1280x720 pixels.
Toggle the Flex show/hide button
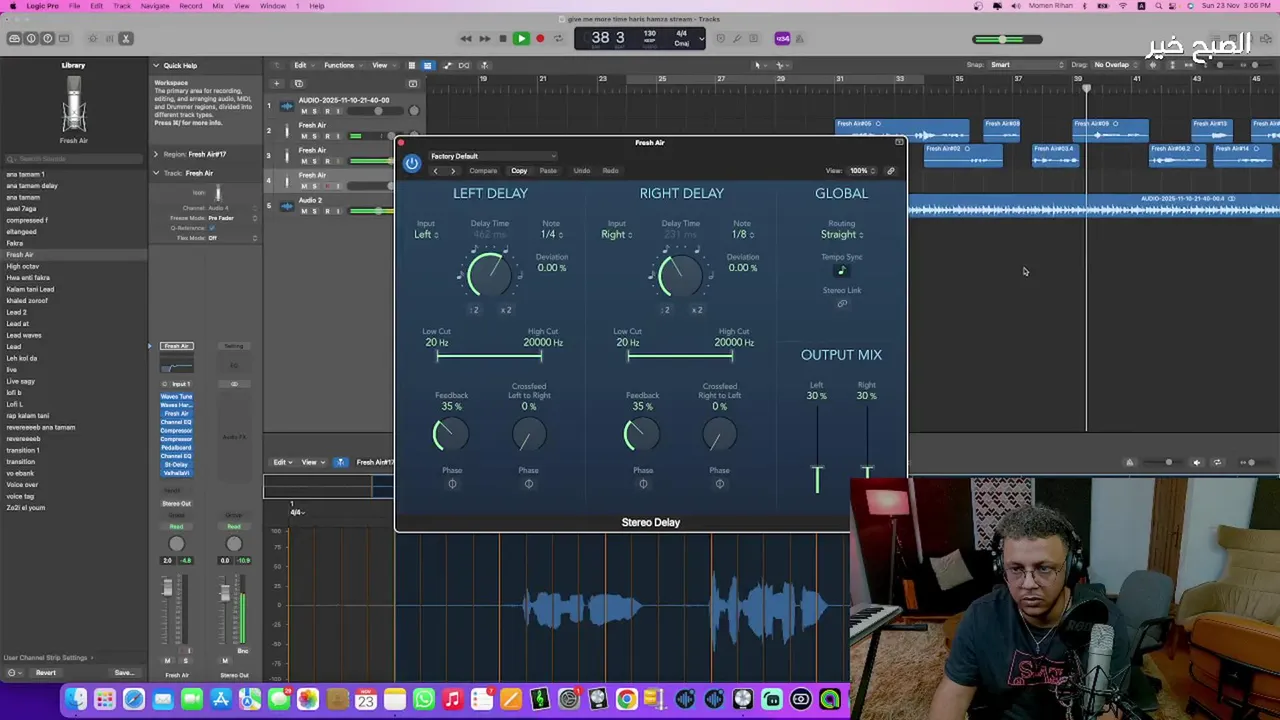(x=464, y=65)
